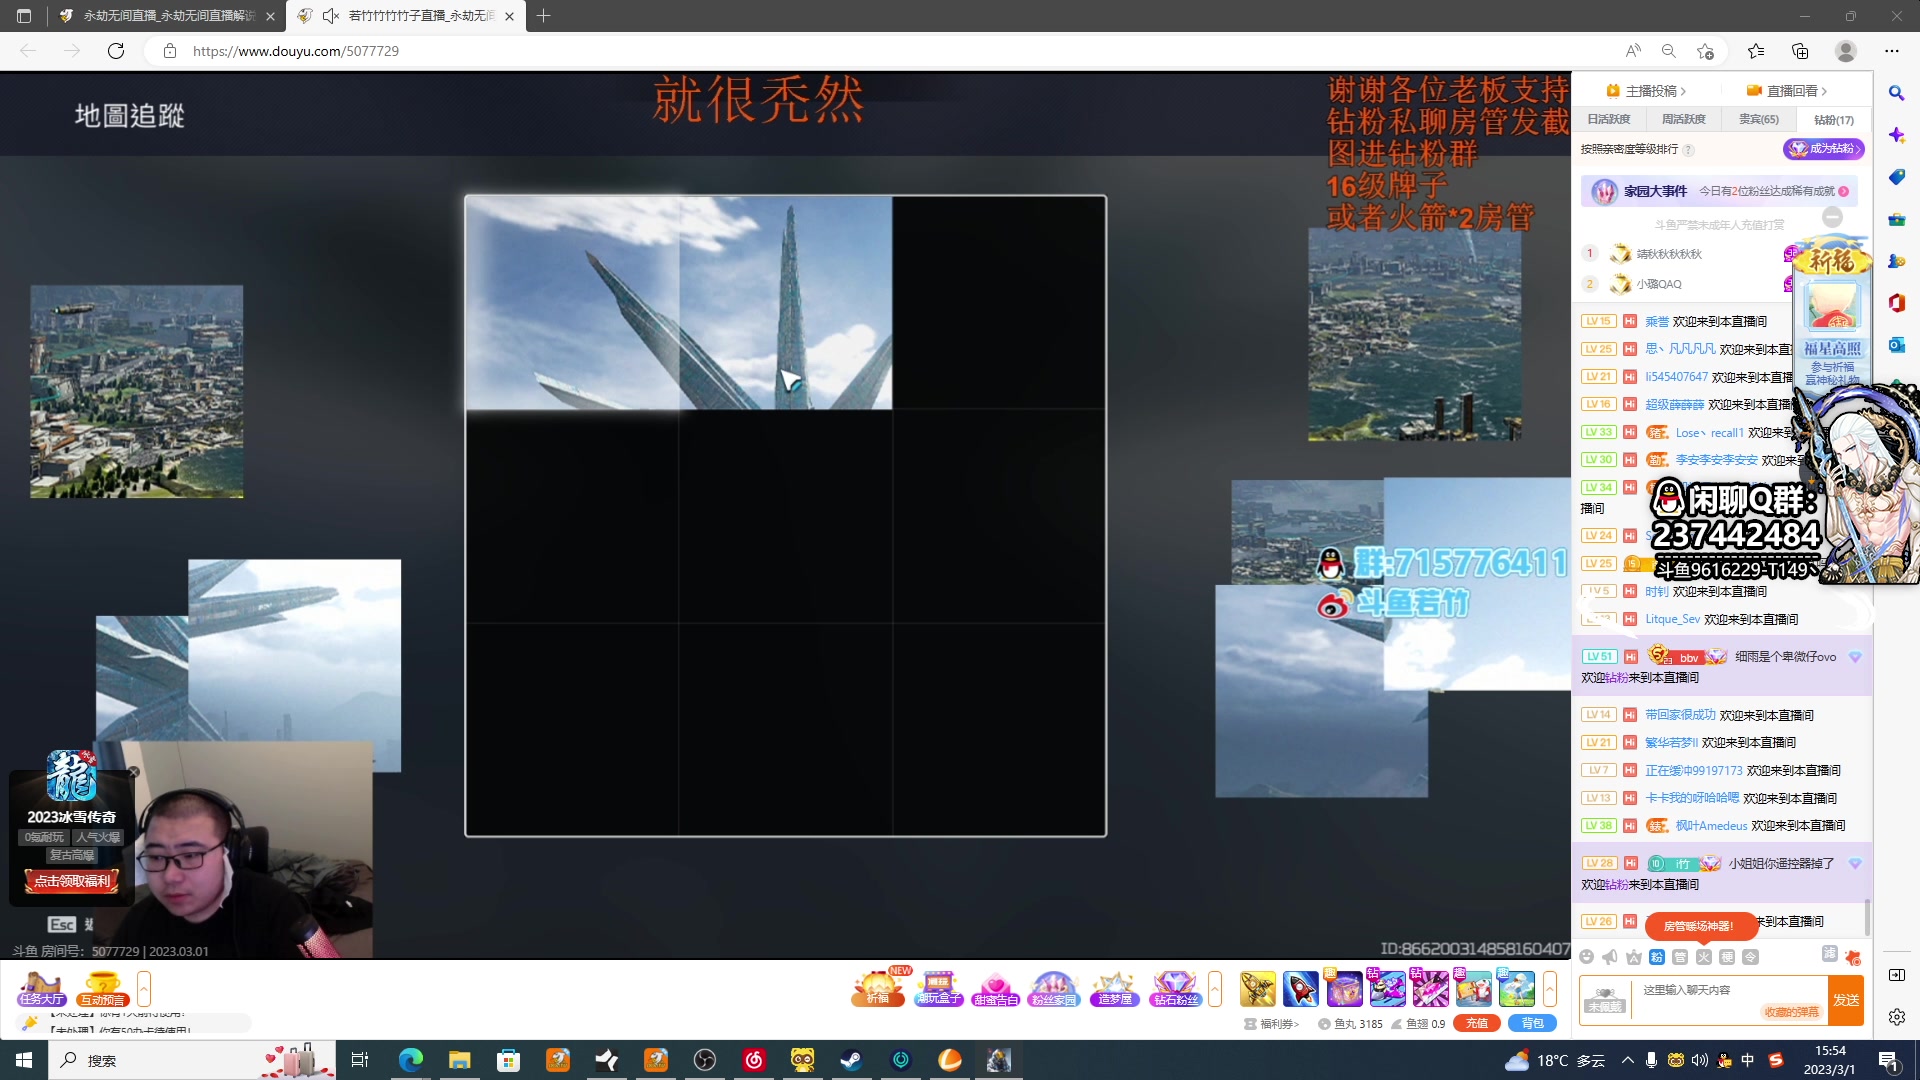This screenshot has width=1920, height=1080.
Task: Open the 背包 backpack button
Action: click(x=1533, y=1023)
